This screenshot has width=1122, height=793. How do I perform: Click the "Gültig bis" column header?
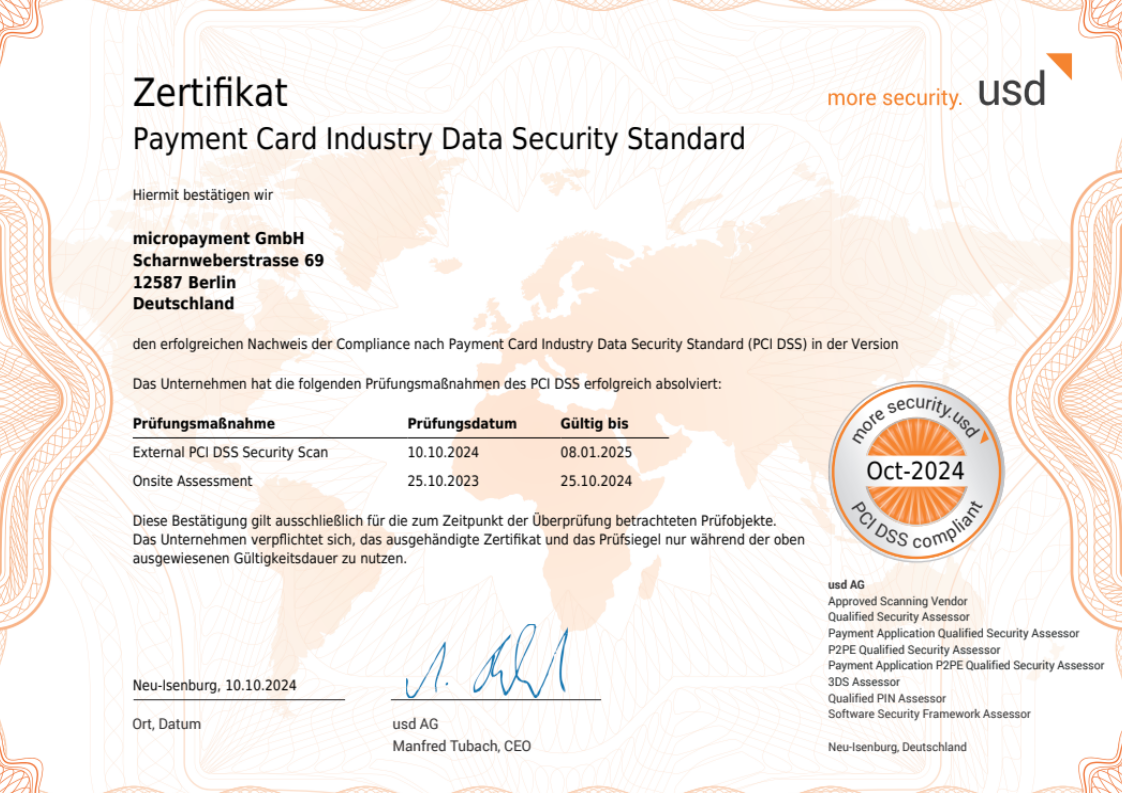tap(594, 424)
